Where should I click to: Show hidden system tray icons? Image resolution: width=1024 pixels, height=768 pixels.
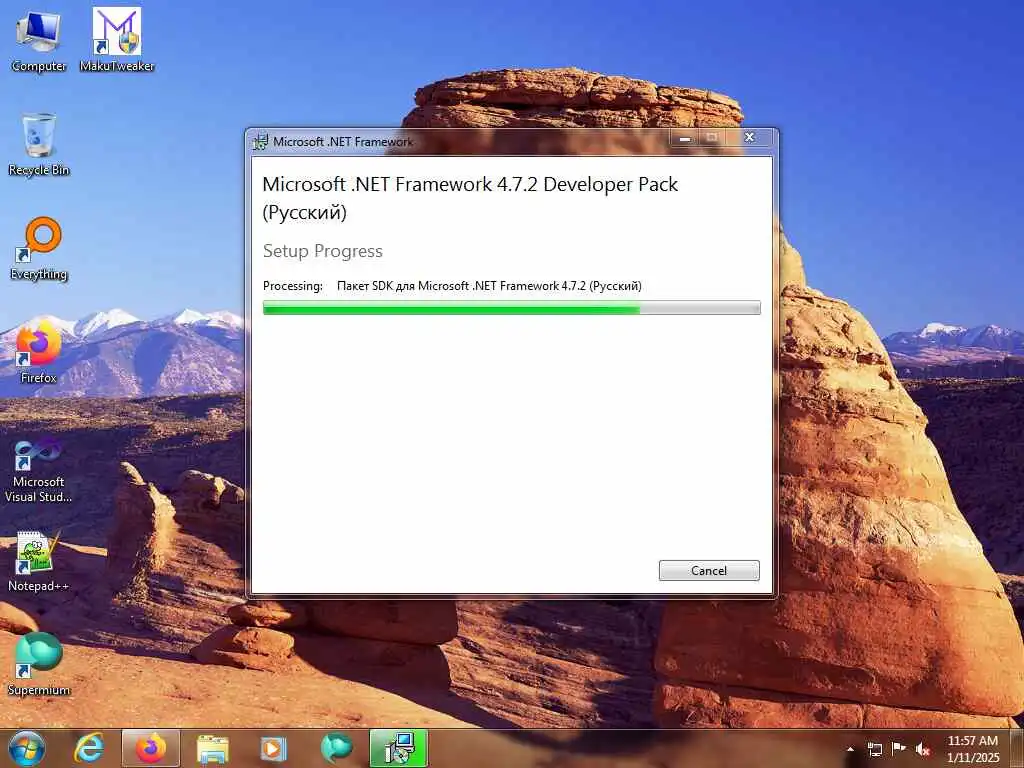(850, 749)
